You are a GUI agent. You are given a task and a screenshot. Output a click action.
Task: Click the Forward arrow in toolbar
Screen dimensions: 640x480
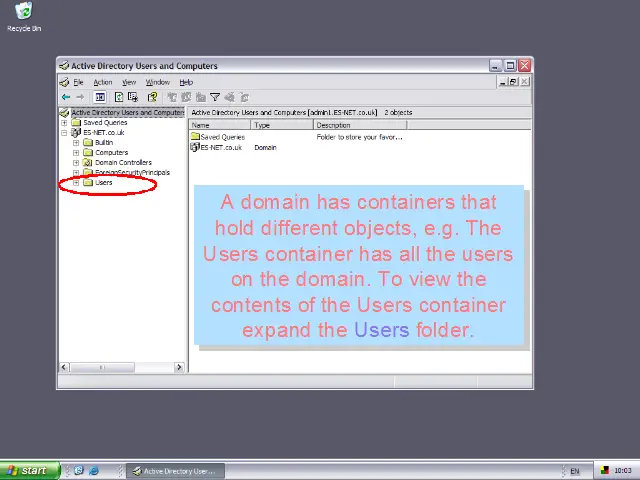coord(80,97)
